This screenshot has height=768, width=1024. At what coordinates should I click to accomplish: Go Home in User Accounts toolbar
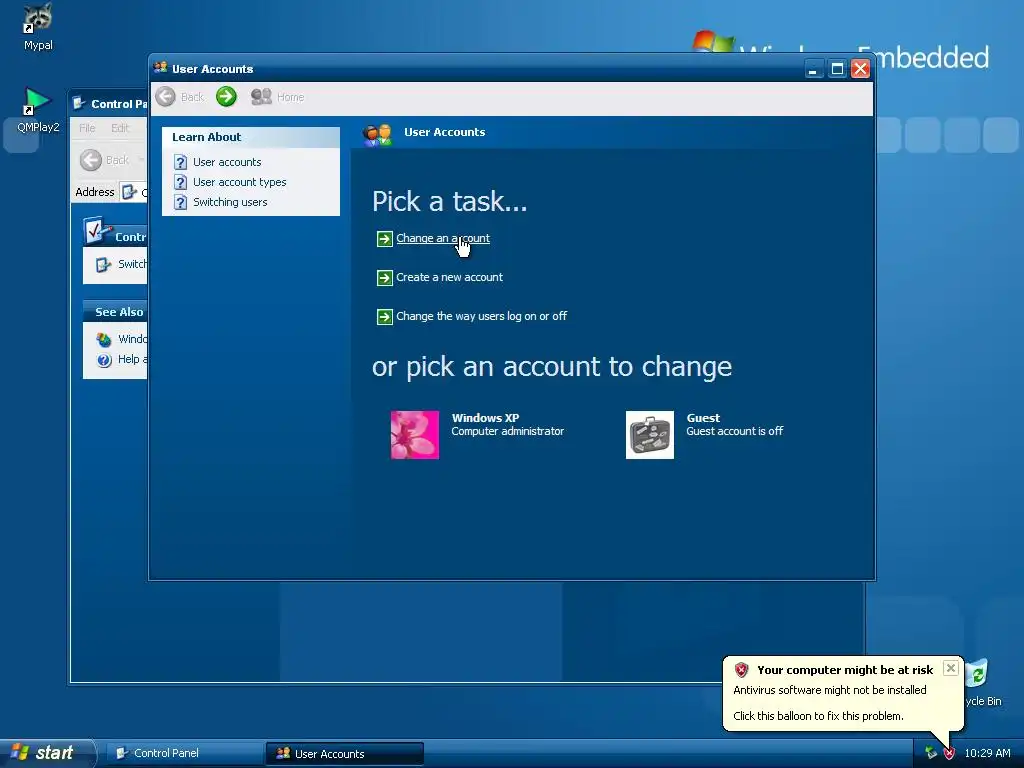coord(278,97)
